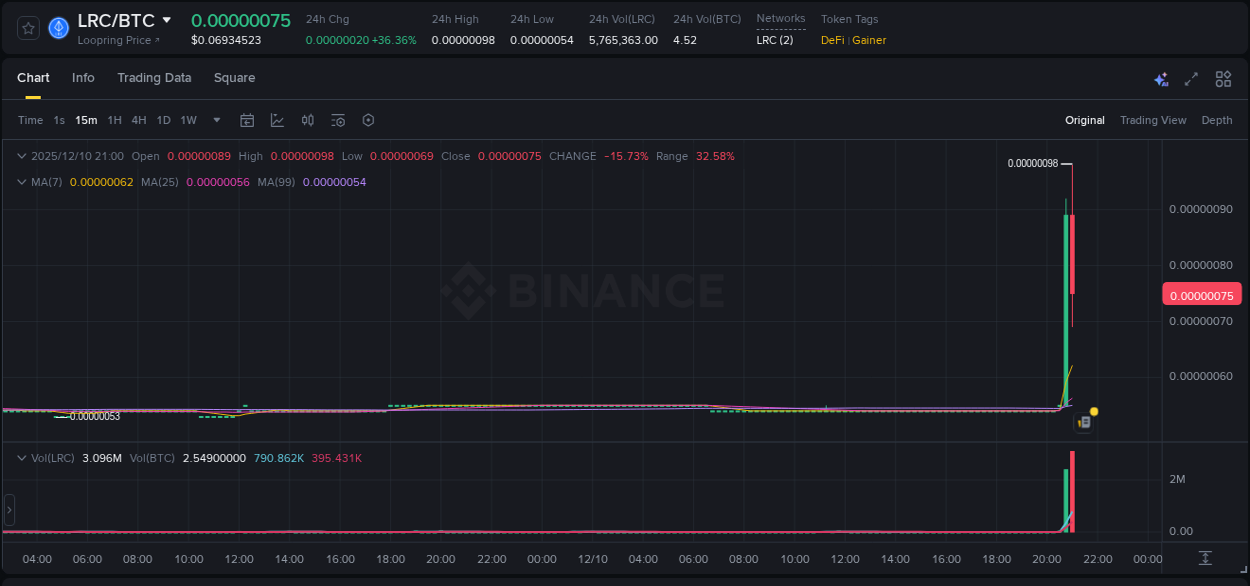Switch chart to Trading View mode
Image resolution: width=1250 pixels, height=586 pixels.
coord(1152,120)
